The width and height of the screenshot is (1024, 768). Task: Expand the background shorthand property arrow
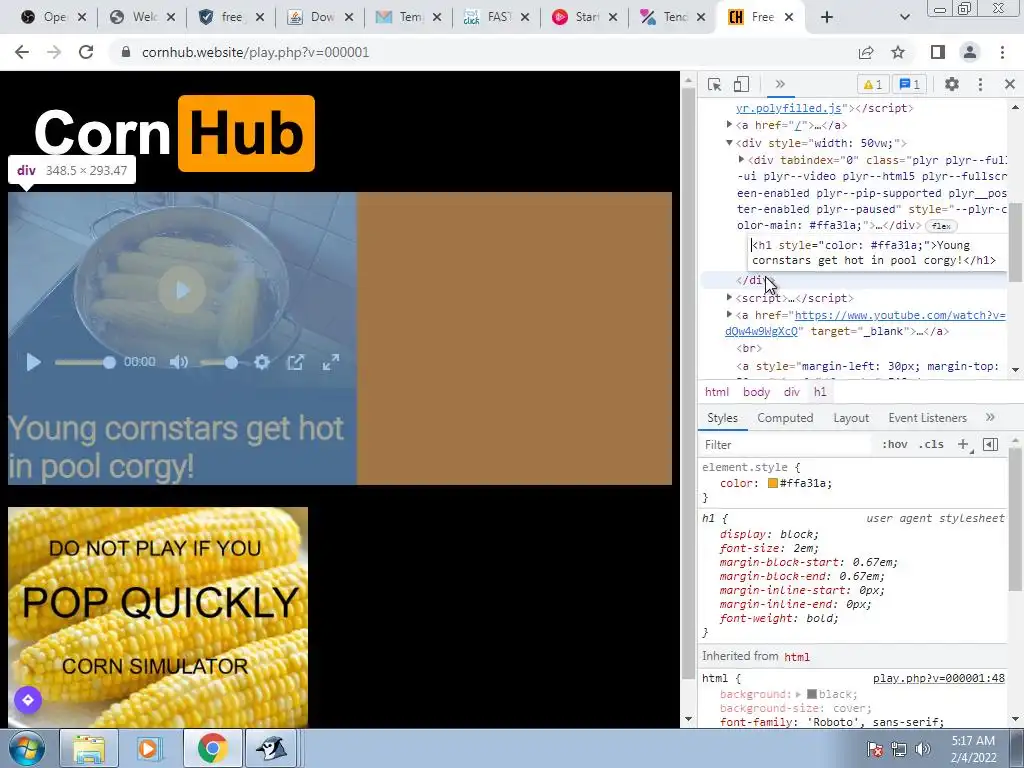(798, 694)
